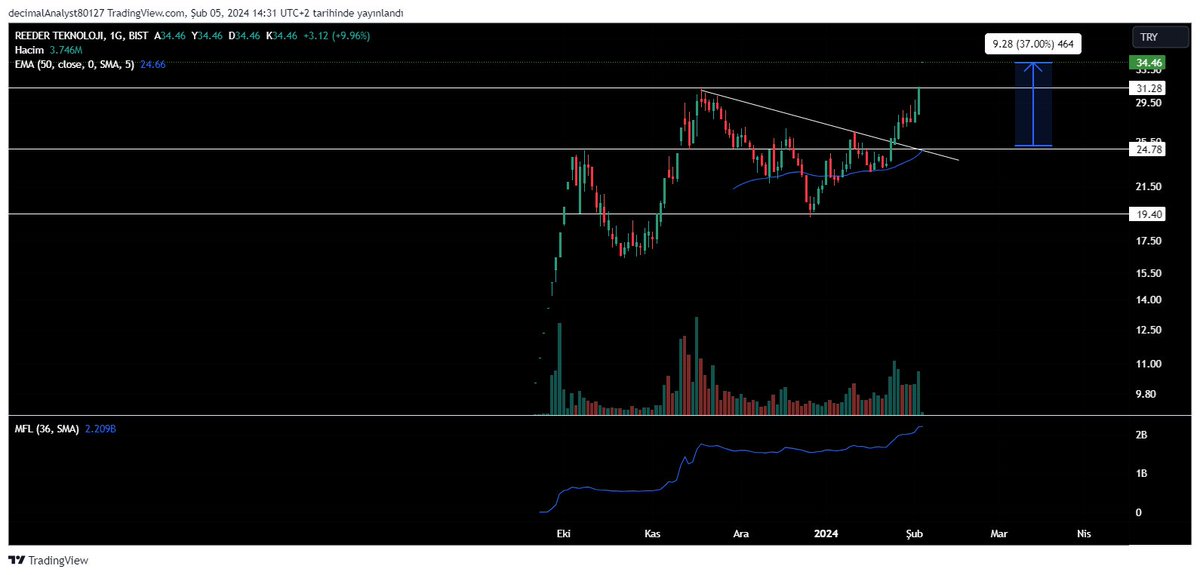Click the TradingView logo at bottom left
Screen dimensions: 1200x575
tap(49, 561)
